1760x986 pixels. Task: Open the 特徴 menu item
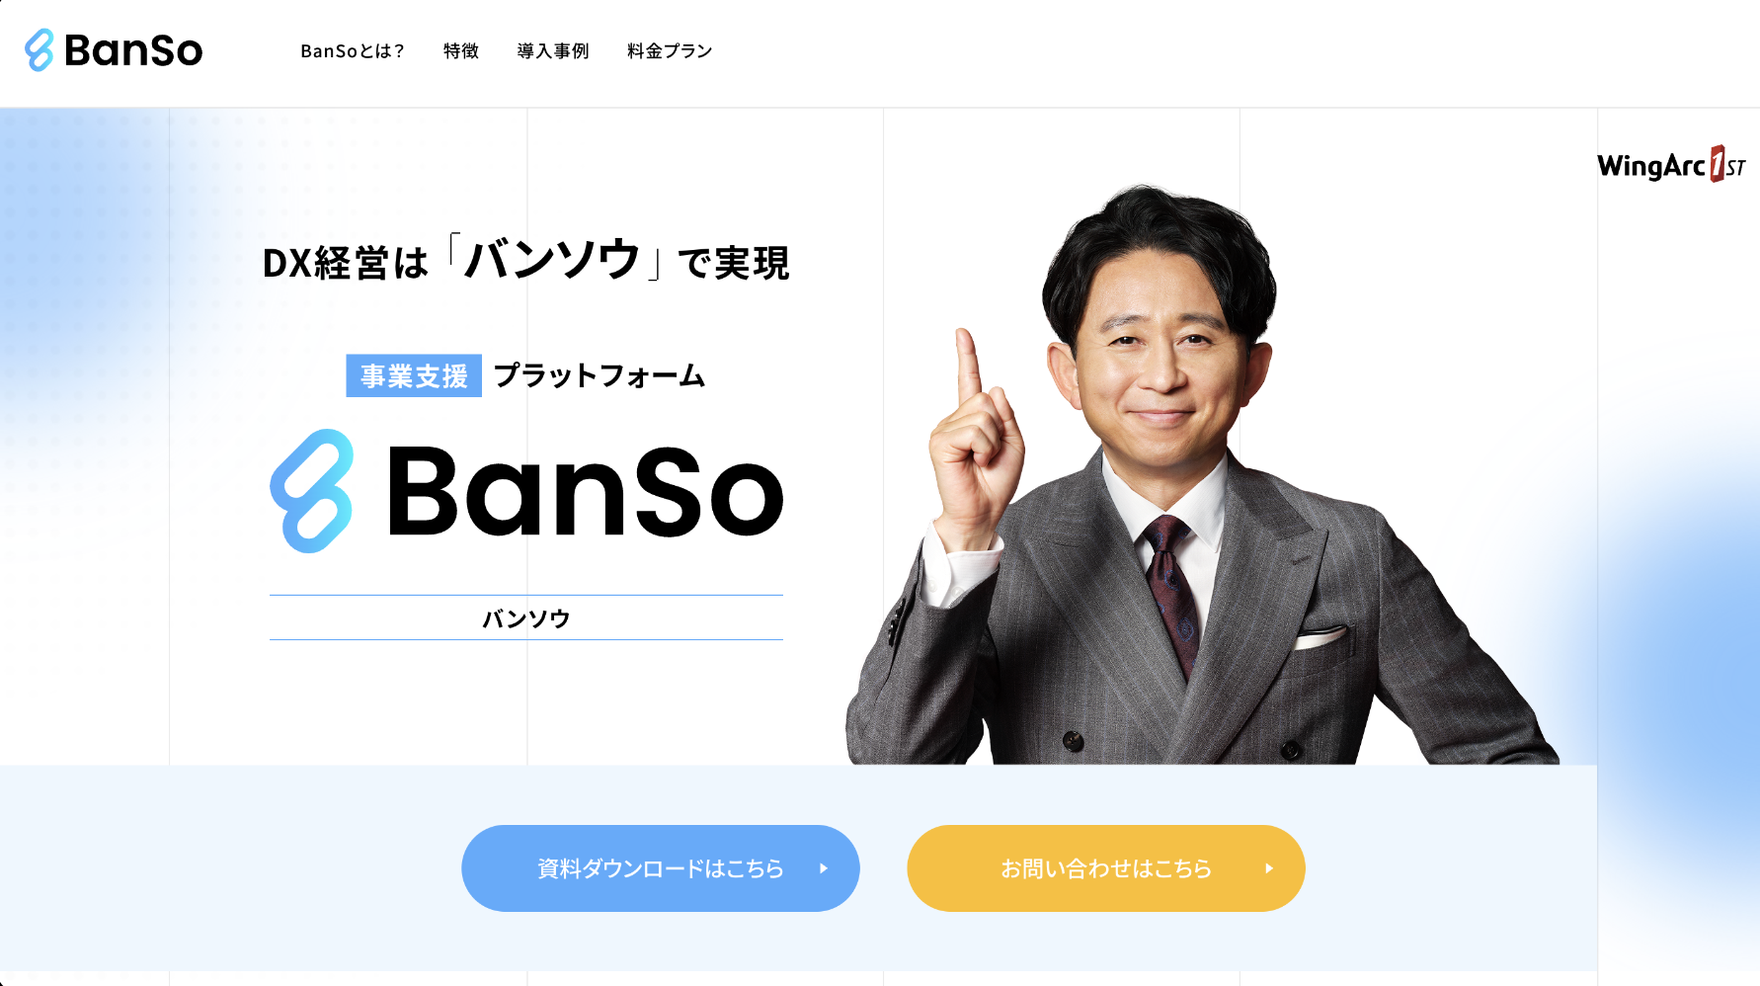point(461,51)
